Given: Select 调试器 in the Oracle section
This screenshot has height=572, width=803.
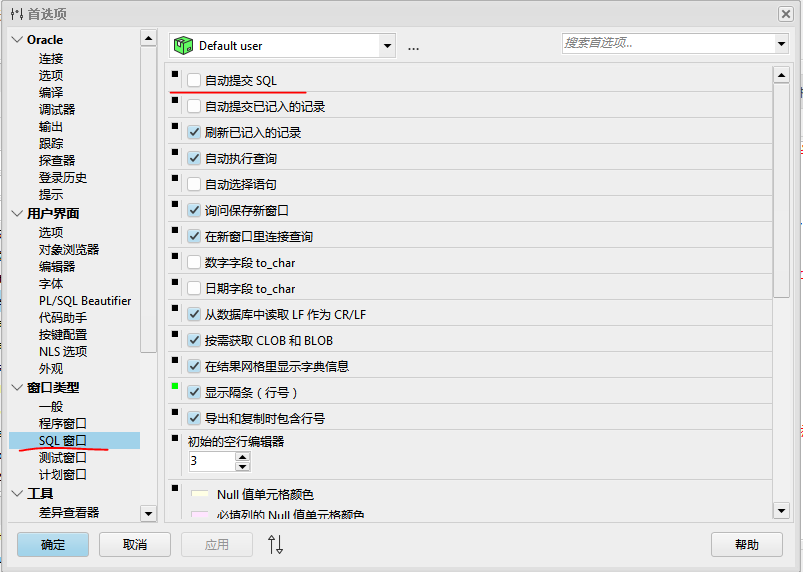Looking at the screenshot, I should click(57, 109).
